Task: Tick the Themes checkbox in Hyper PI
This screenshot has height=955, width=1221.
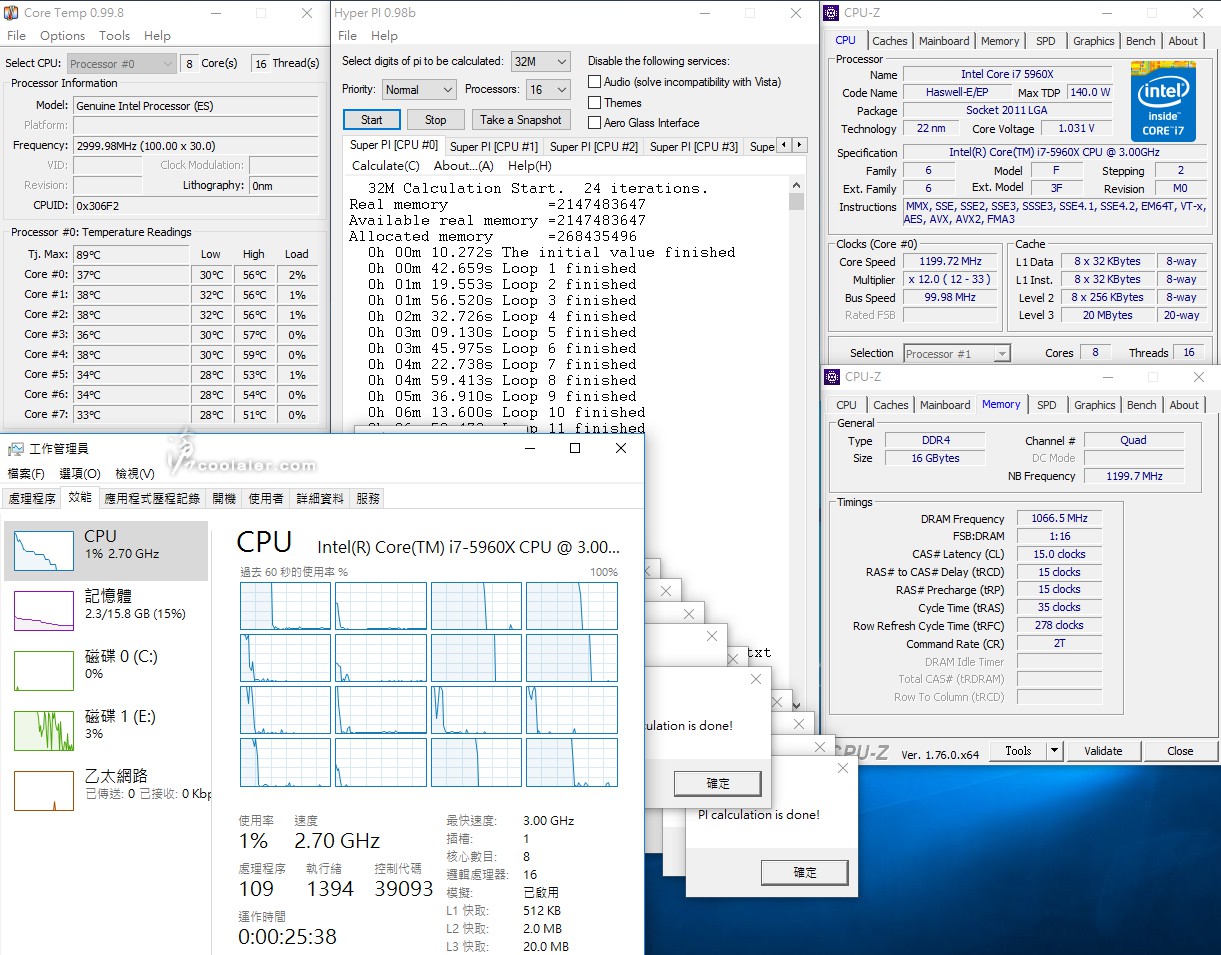Action: click(x=595, y=102)
